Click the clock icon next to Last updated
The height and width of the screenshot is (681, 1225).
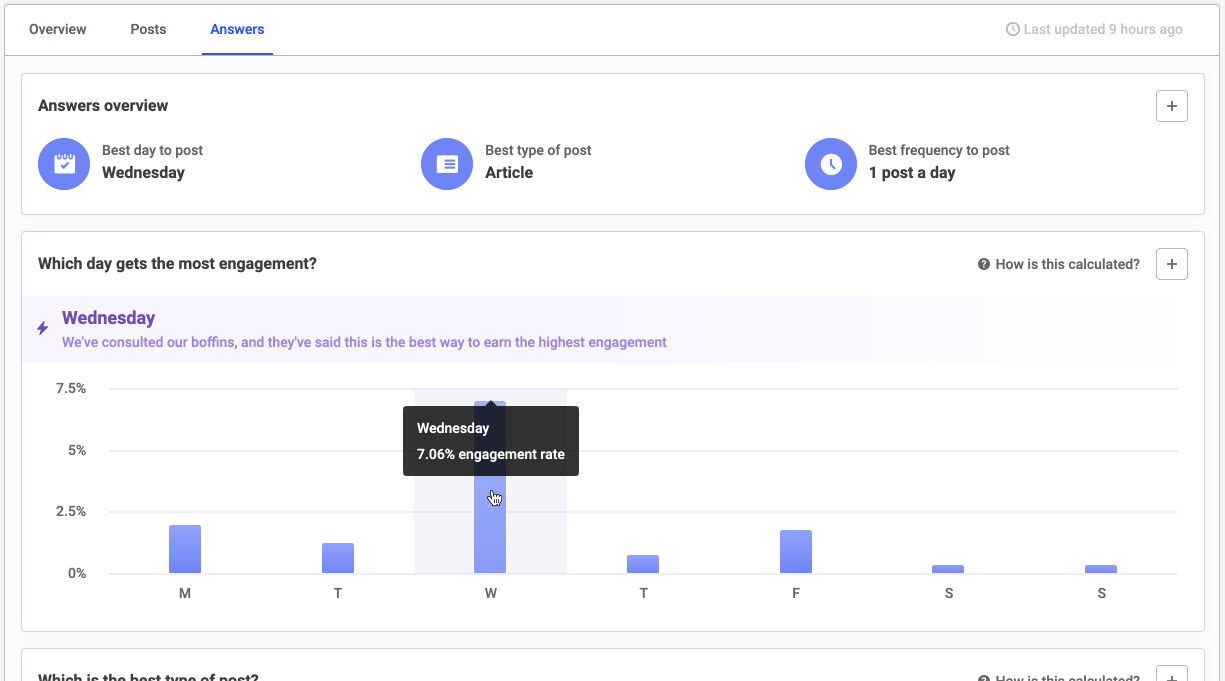pyautogui.click(x=1010, y=29)
